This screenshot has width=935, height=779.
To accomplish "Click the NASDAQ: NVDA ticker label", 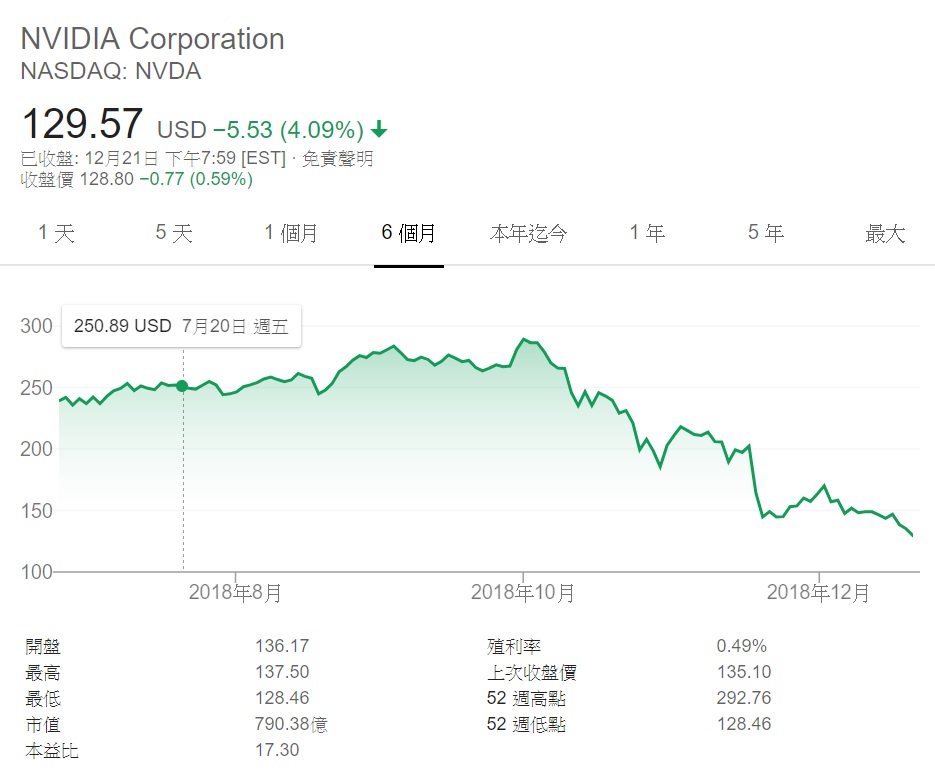I will 111,71.
